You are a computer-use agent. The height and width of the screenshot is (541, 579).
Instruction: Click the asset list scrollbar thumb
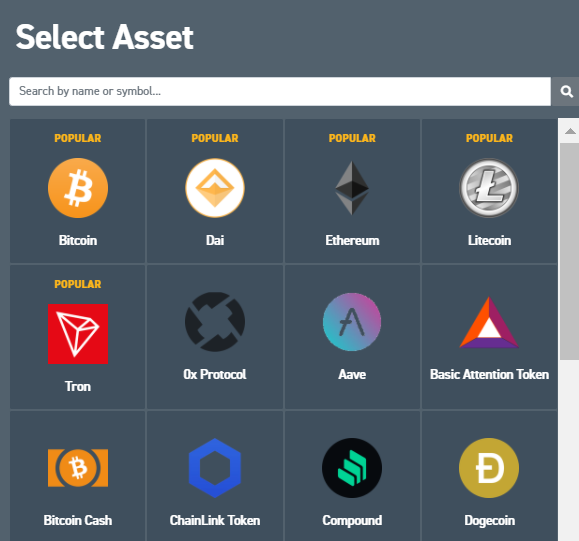coord(569,251)
